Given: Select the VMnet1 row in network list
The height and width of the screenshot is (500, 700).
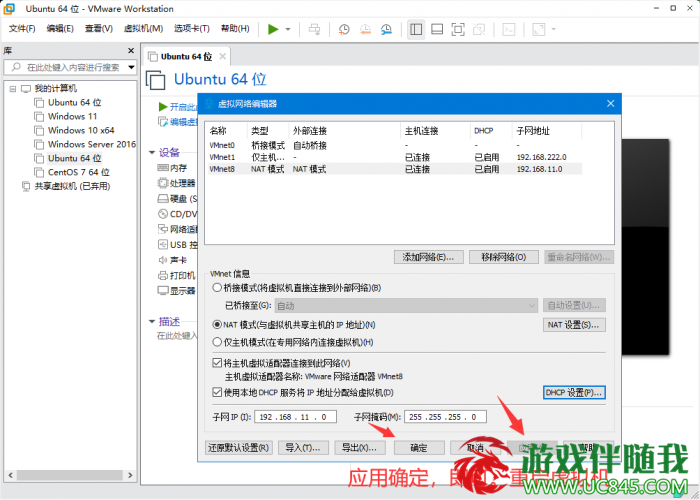Looking at the screenshot, I should point(395,157).
